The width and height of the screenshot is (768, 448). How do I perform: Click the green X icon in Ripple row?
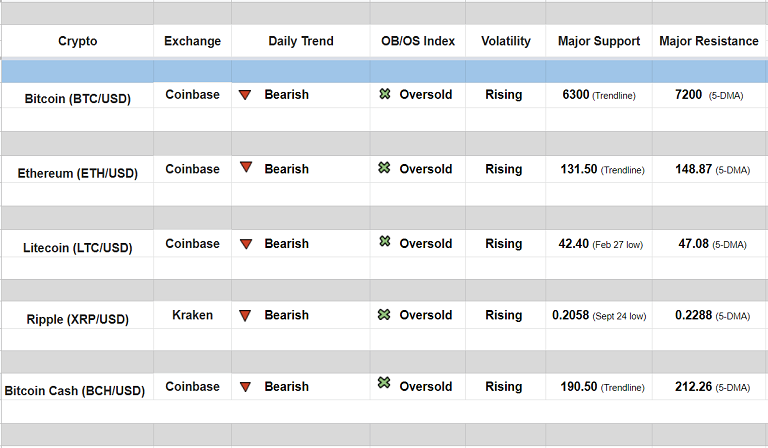384,315
